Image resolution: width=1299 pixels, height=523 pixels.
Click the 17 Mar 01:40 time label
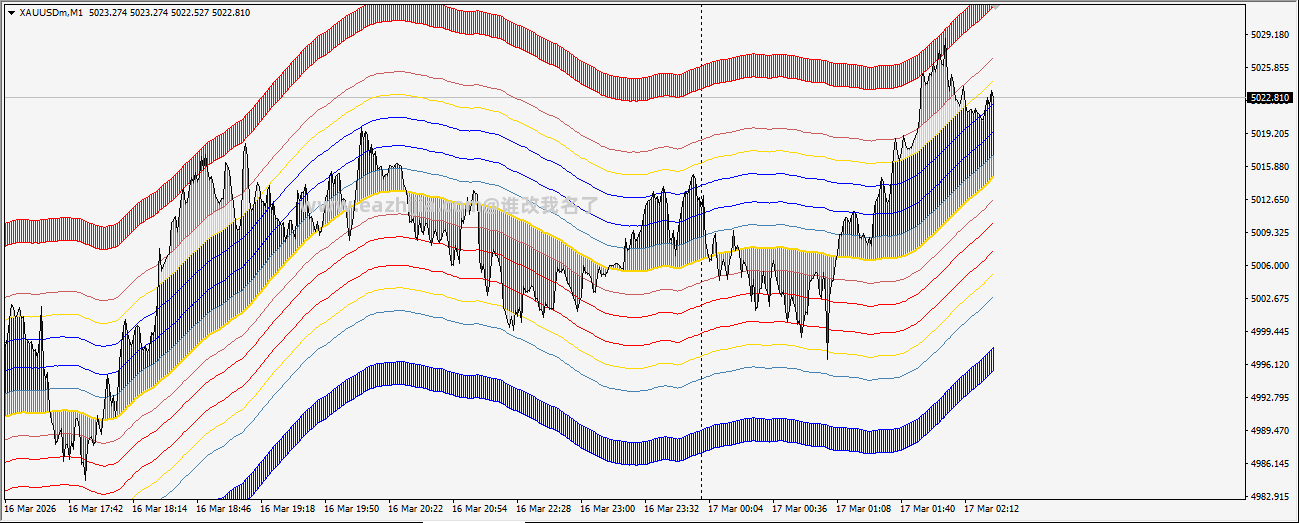coord(928,509)
